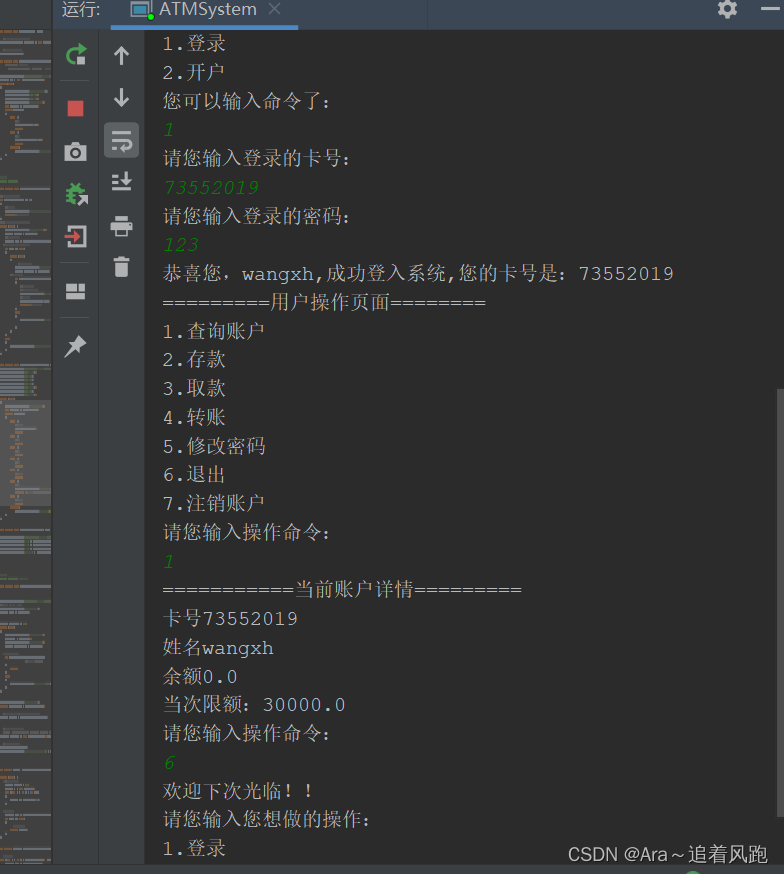This screenshot has height=874, width=784.
Task: Click the down arrow to go down the stack trace
Action: tap(121, 97)
